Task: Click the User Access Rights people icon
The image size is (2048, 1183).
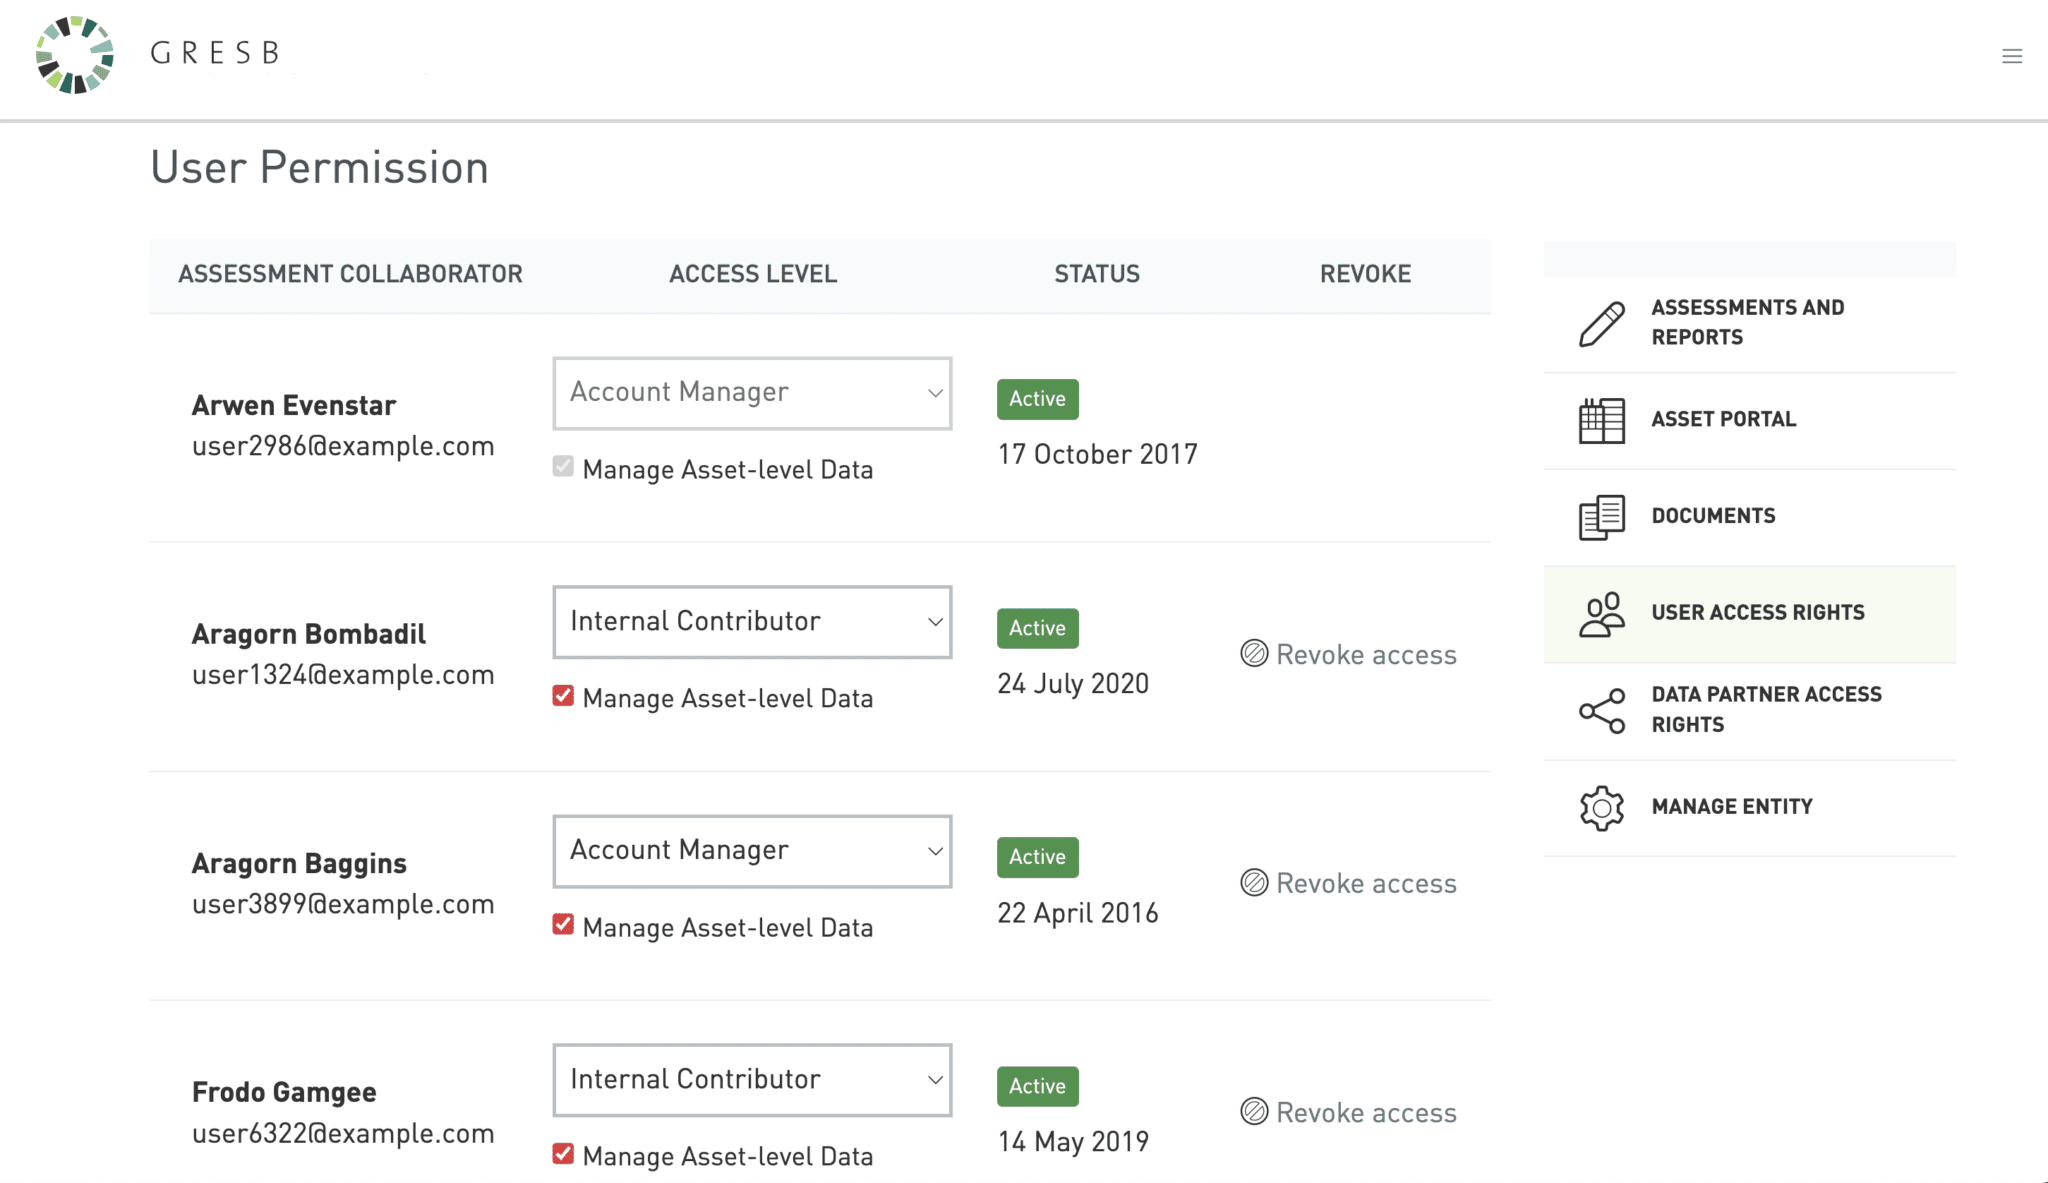Action: tap(1601, 614)
